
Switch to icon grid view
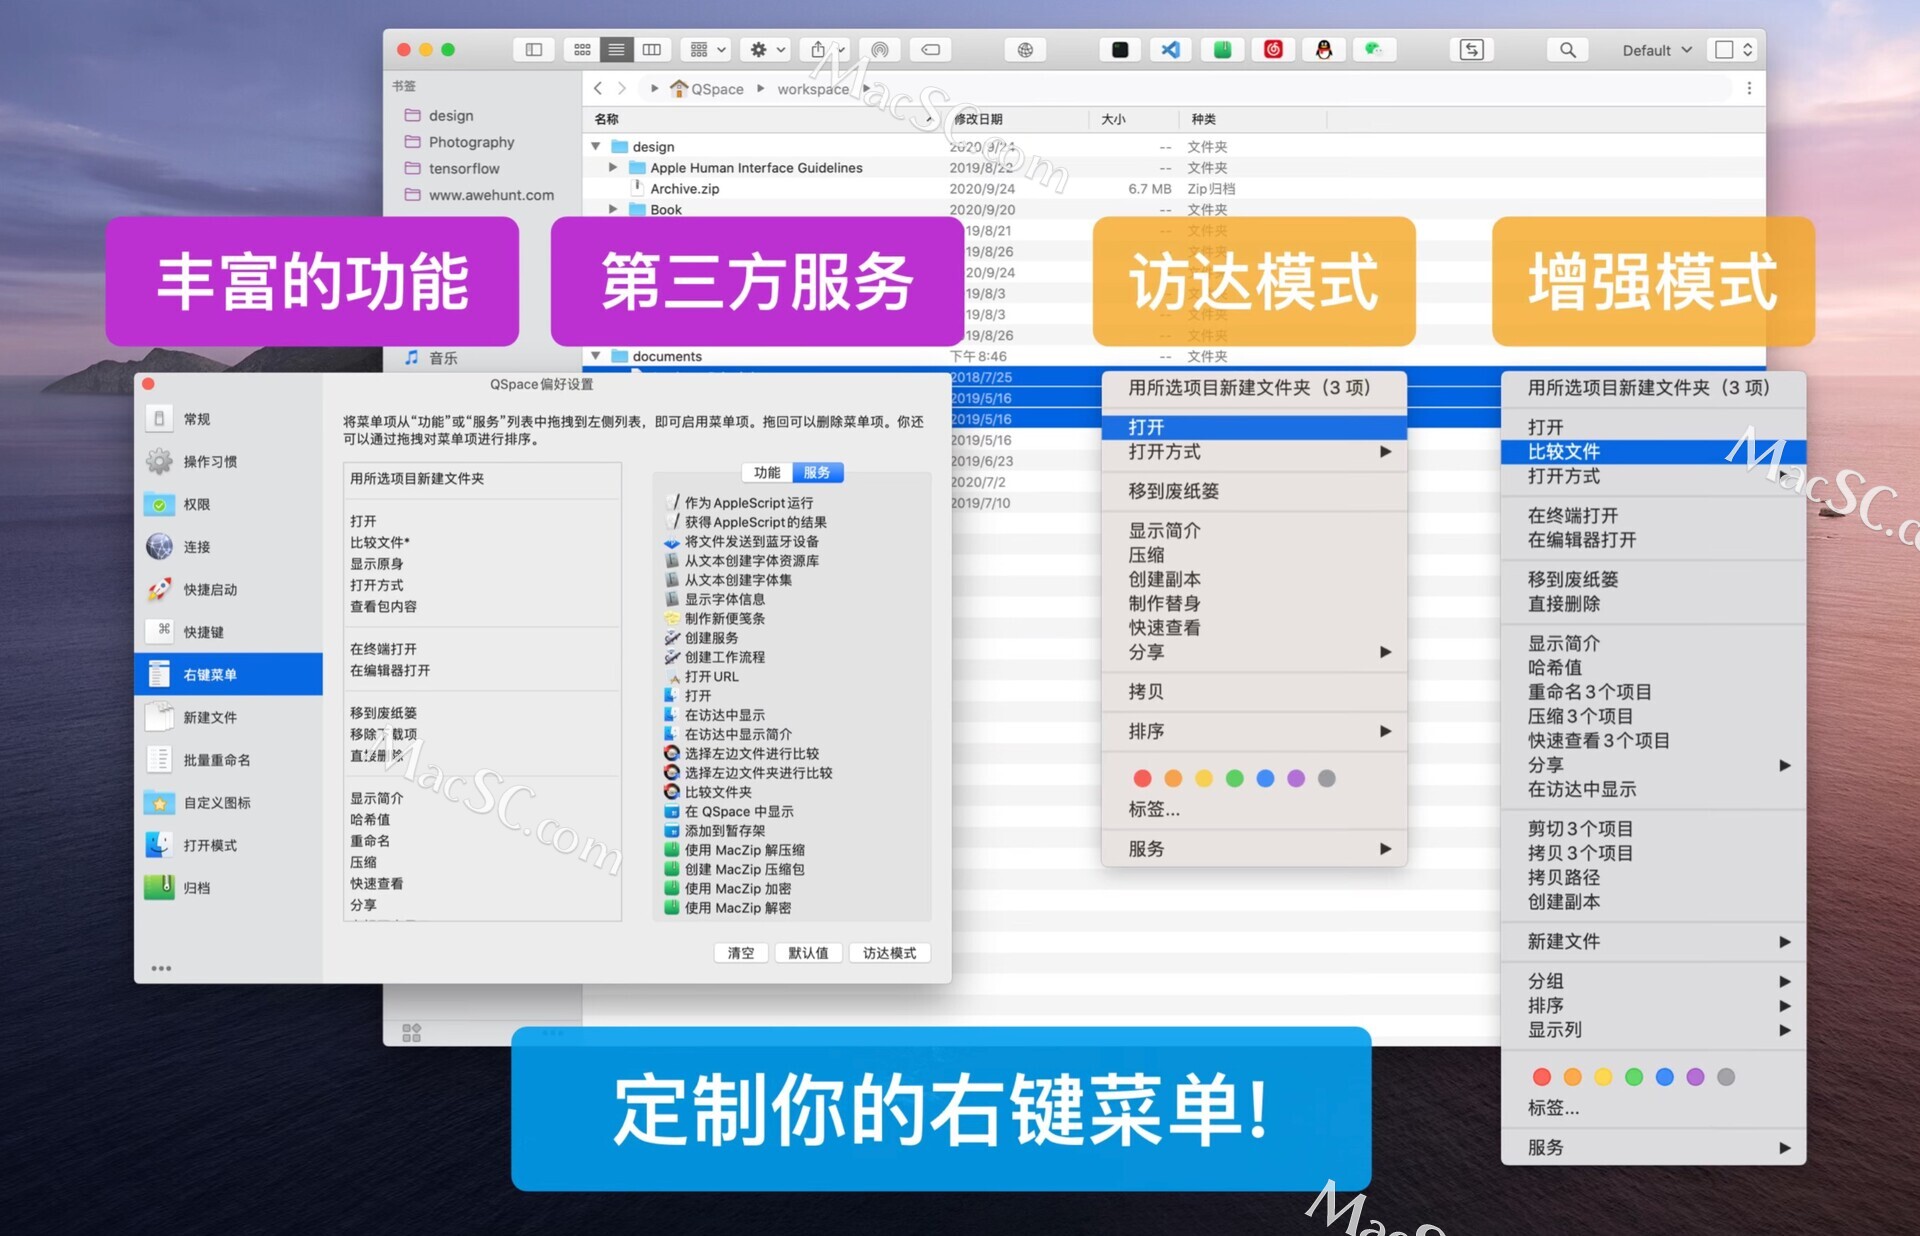click(582, 50)
